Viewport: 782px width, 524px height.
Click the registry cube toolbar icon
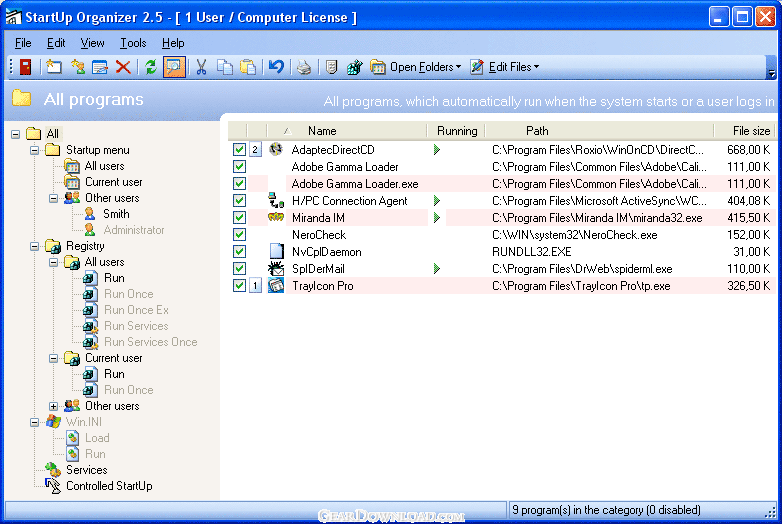355,67
